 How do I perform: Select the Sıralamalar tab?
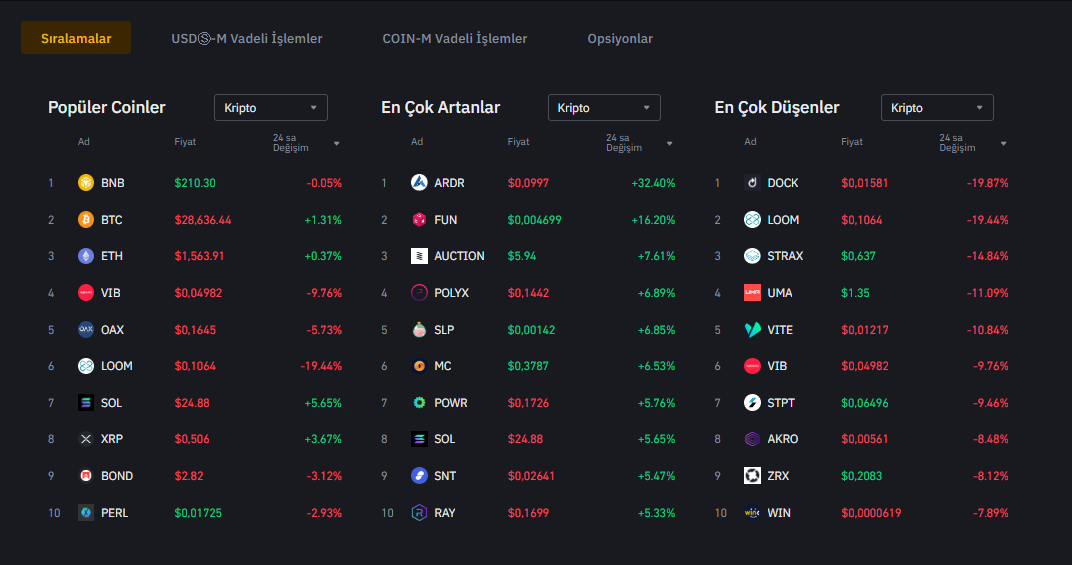click(76, 39)
